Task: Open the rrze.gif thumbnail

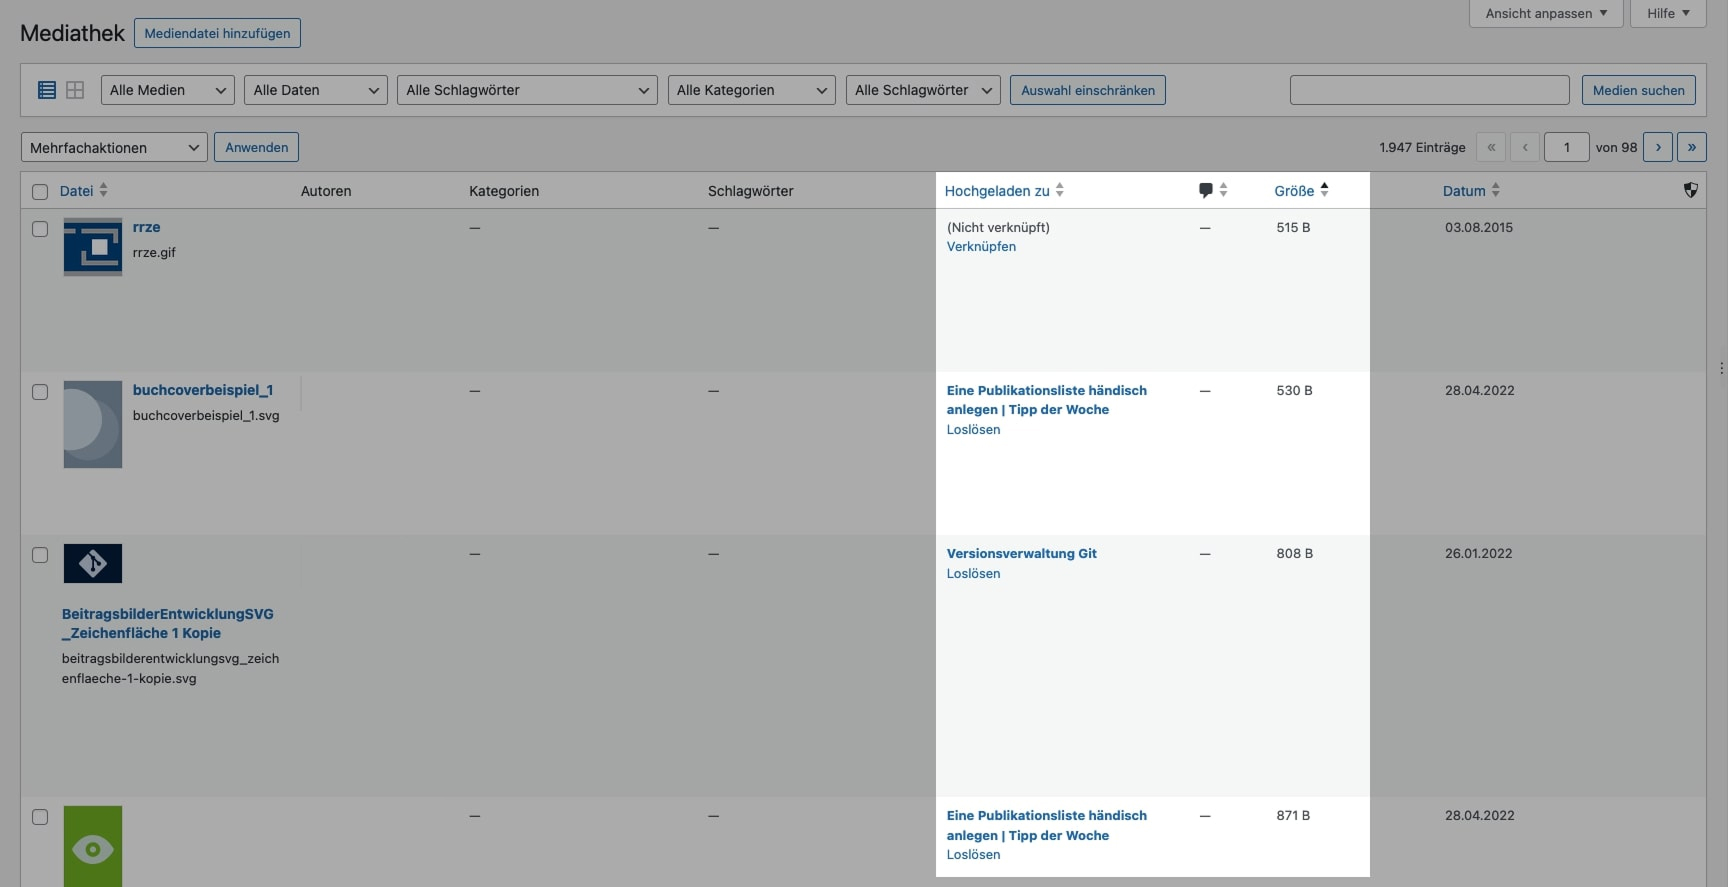Action: 93,247
